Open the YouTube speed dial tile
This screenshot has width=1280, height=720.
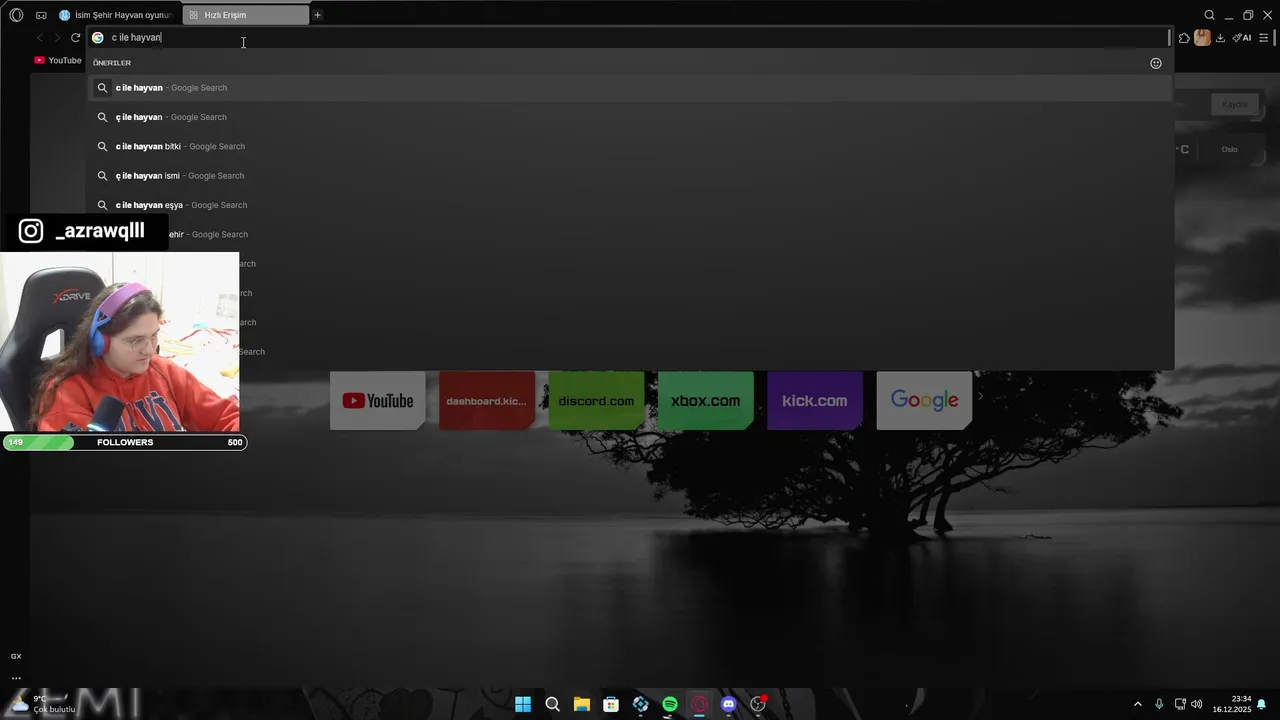[377, 401]
